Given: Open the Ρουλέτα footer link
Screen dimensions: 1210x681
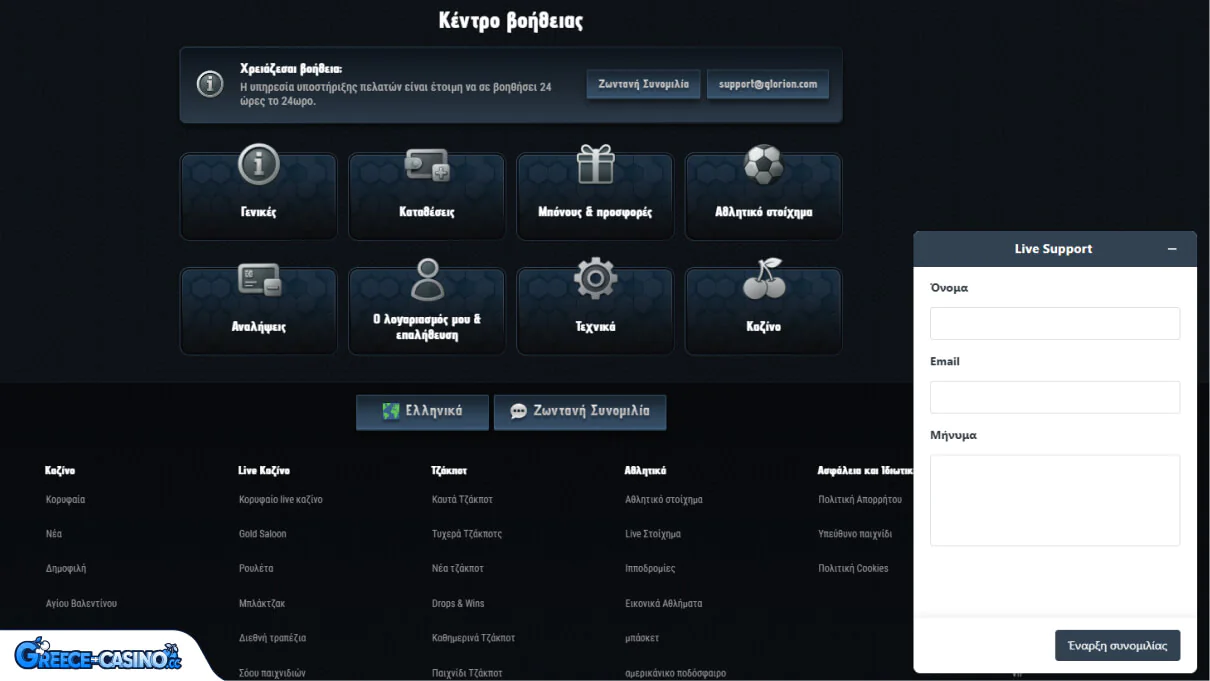Looking at the screenshot, I should coord(256,568).
